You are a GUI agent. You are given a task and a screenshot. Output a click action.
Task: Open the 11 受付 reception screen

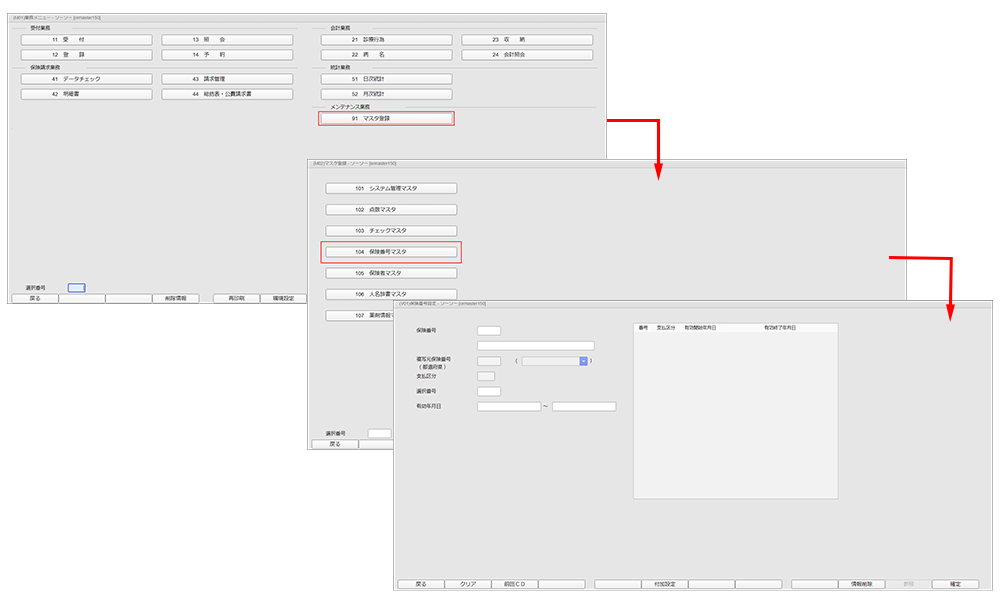tap(86, 40)
